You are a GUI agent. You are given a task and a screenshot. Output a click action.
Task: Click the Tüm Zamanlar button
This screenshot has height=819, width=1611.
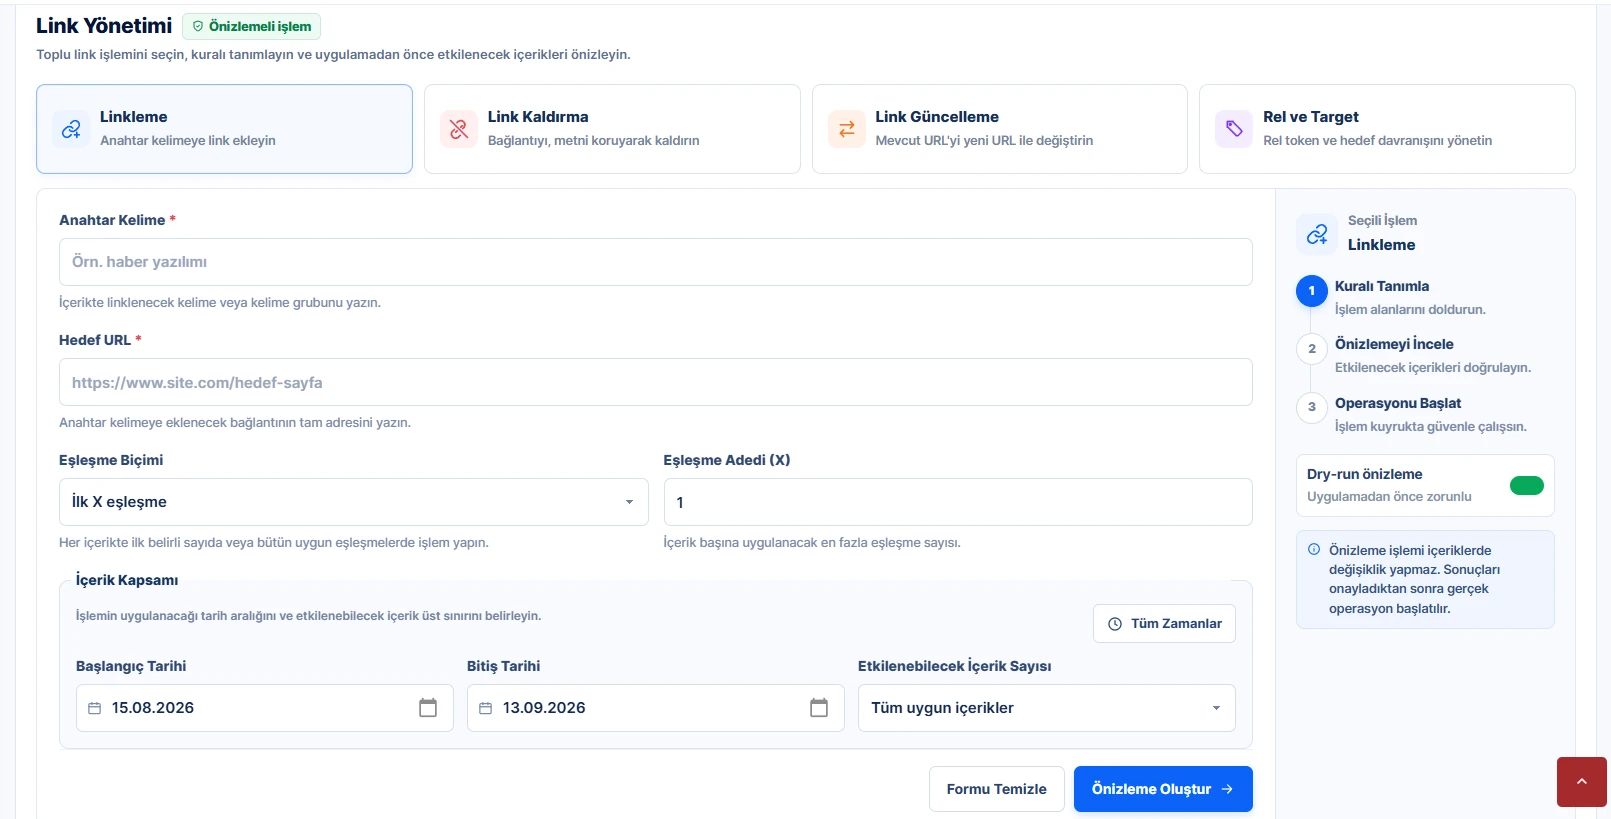click(x=1165, y=624)
